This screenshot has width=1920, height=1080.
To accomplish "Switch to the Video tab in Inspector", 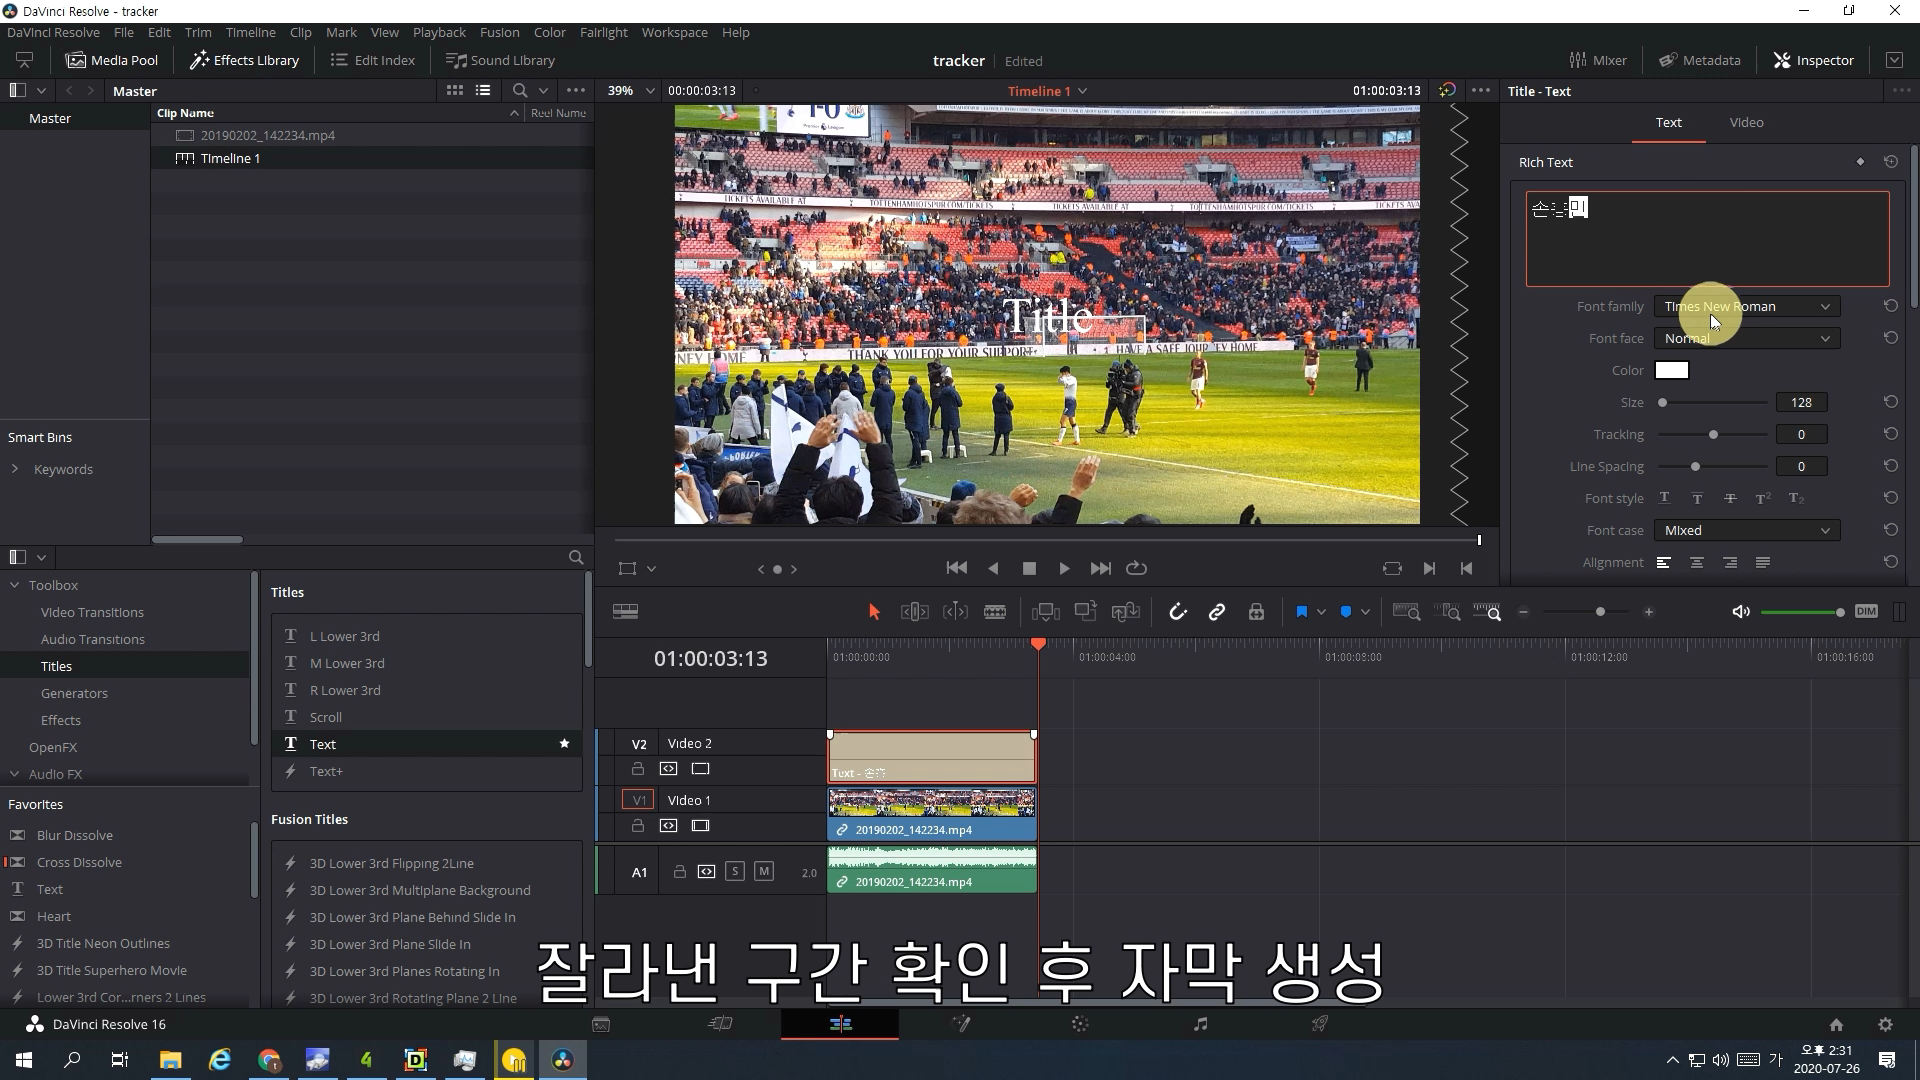I will pos(1746,122).
